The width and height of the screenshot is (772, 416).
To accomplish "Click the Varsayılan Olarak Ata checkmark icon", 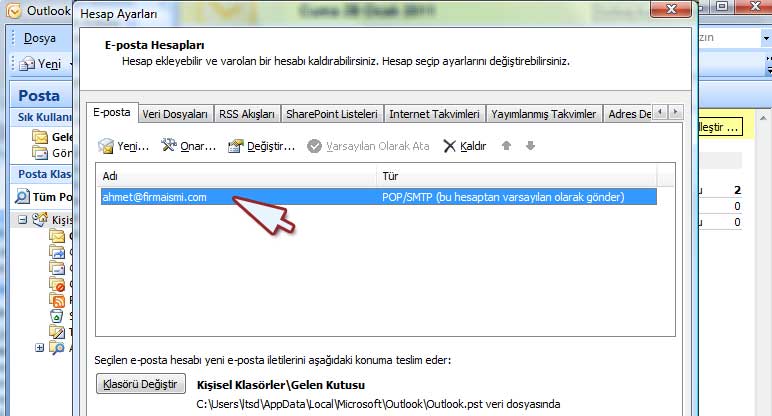I will pyautogui.click(x=314, y=146).
